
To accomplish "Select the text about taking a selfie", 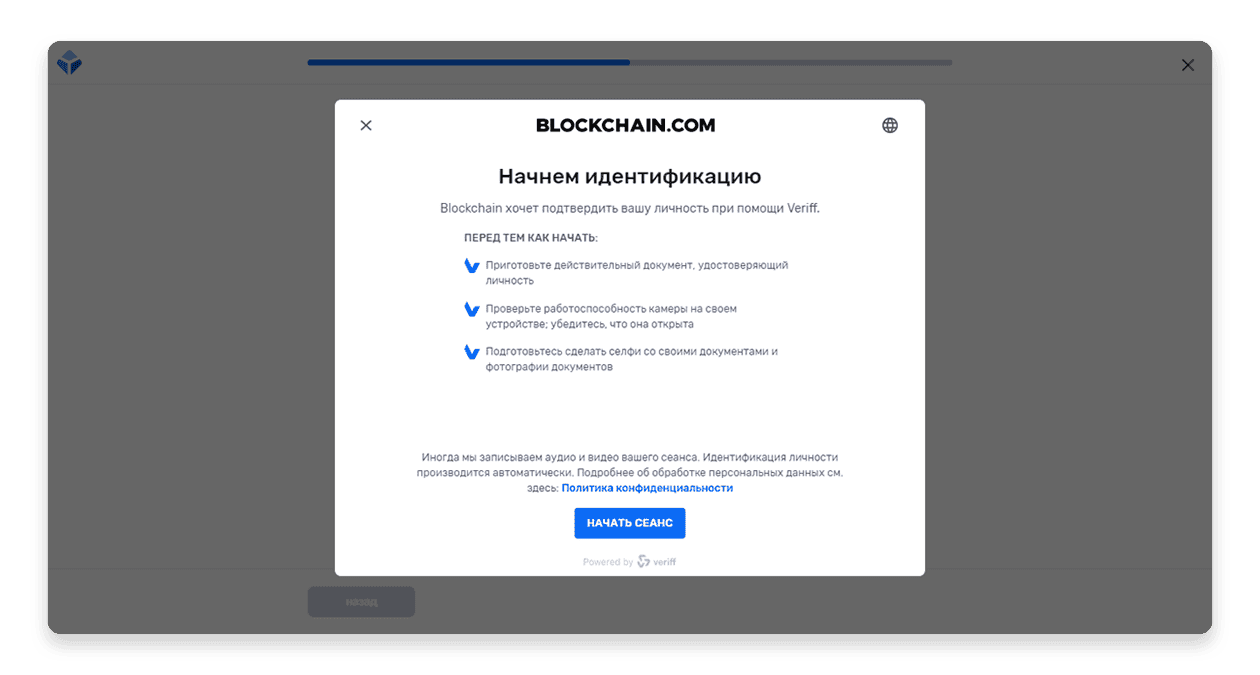I will pos(632,359).
